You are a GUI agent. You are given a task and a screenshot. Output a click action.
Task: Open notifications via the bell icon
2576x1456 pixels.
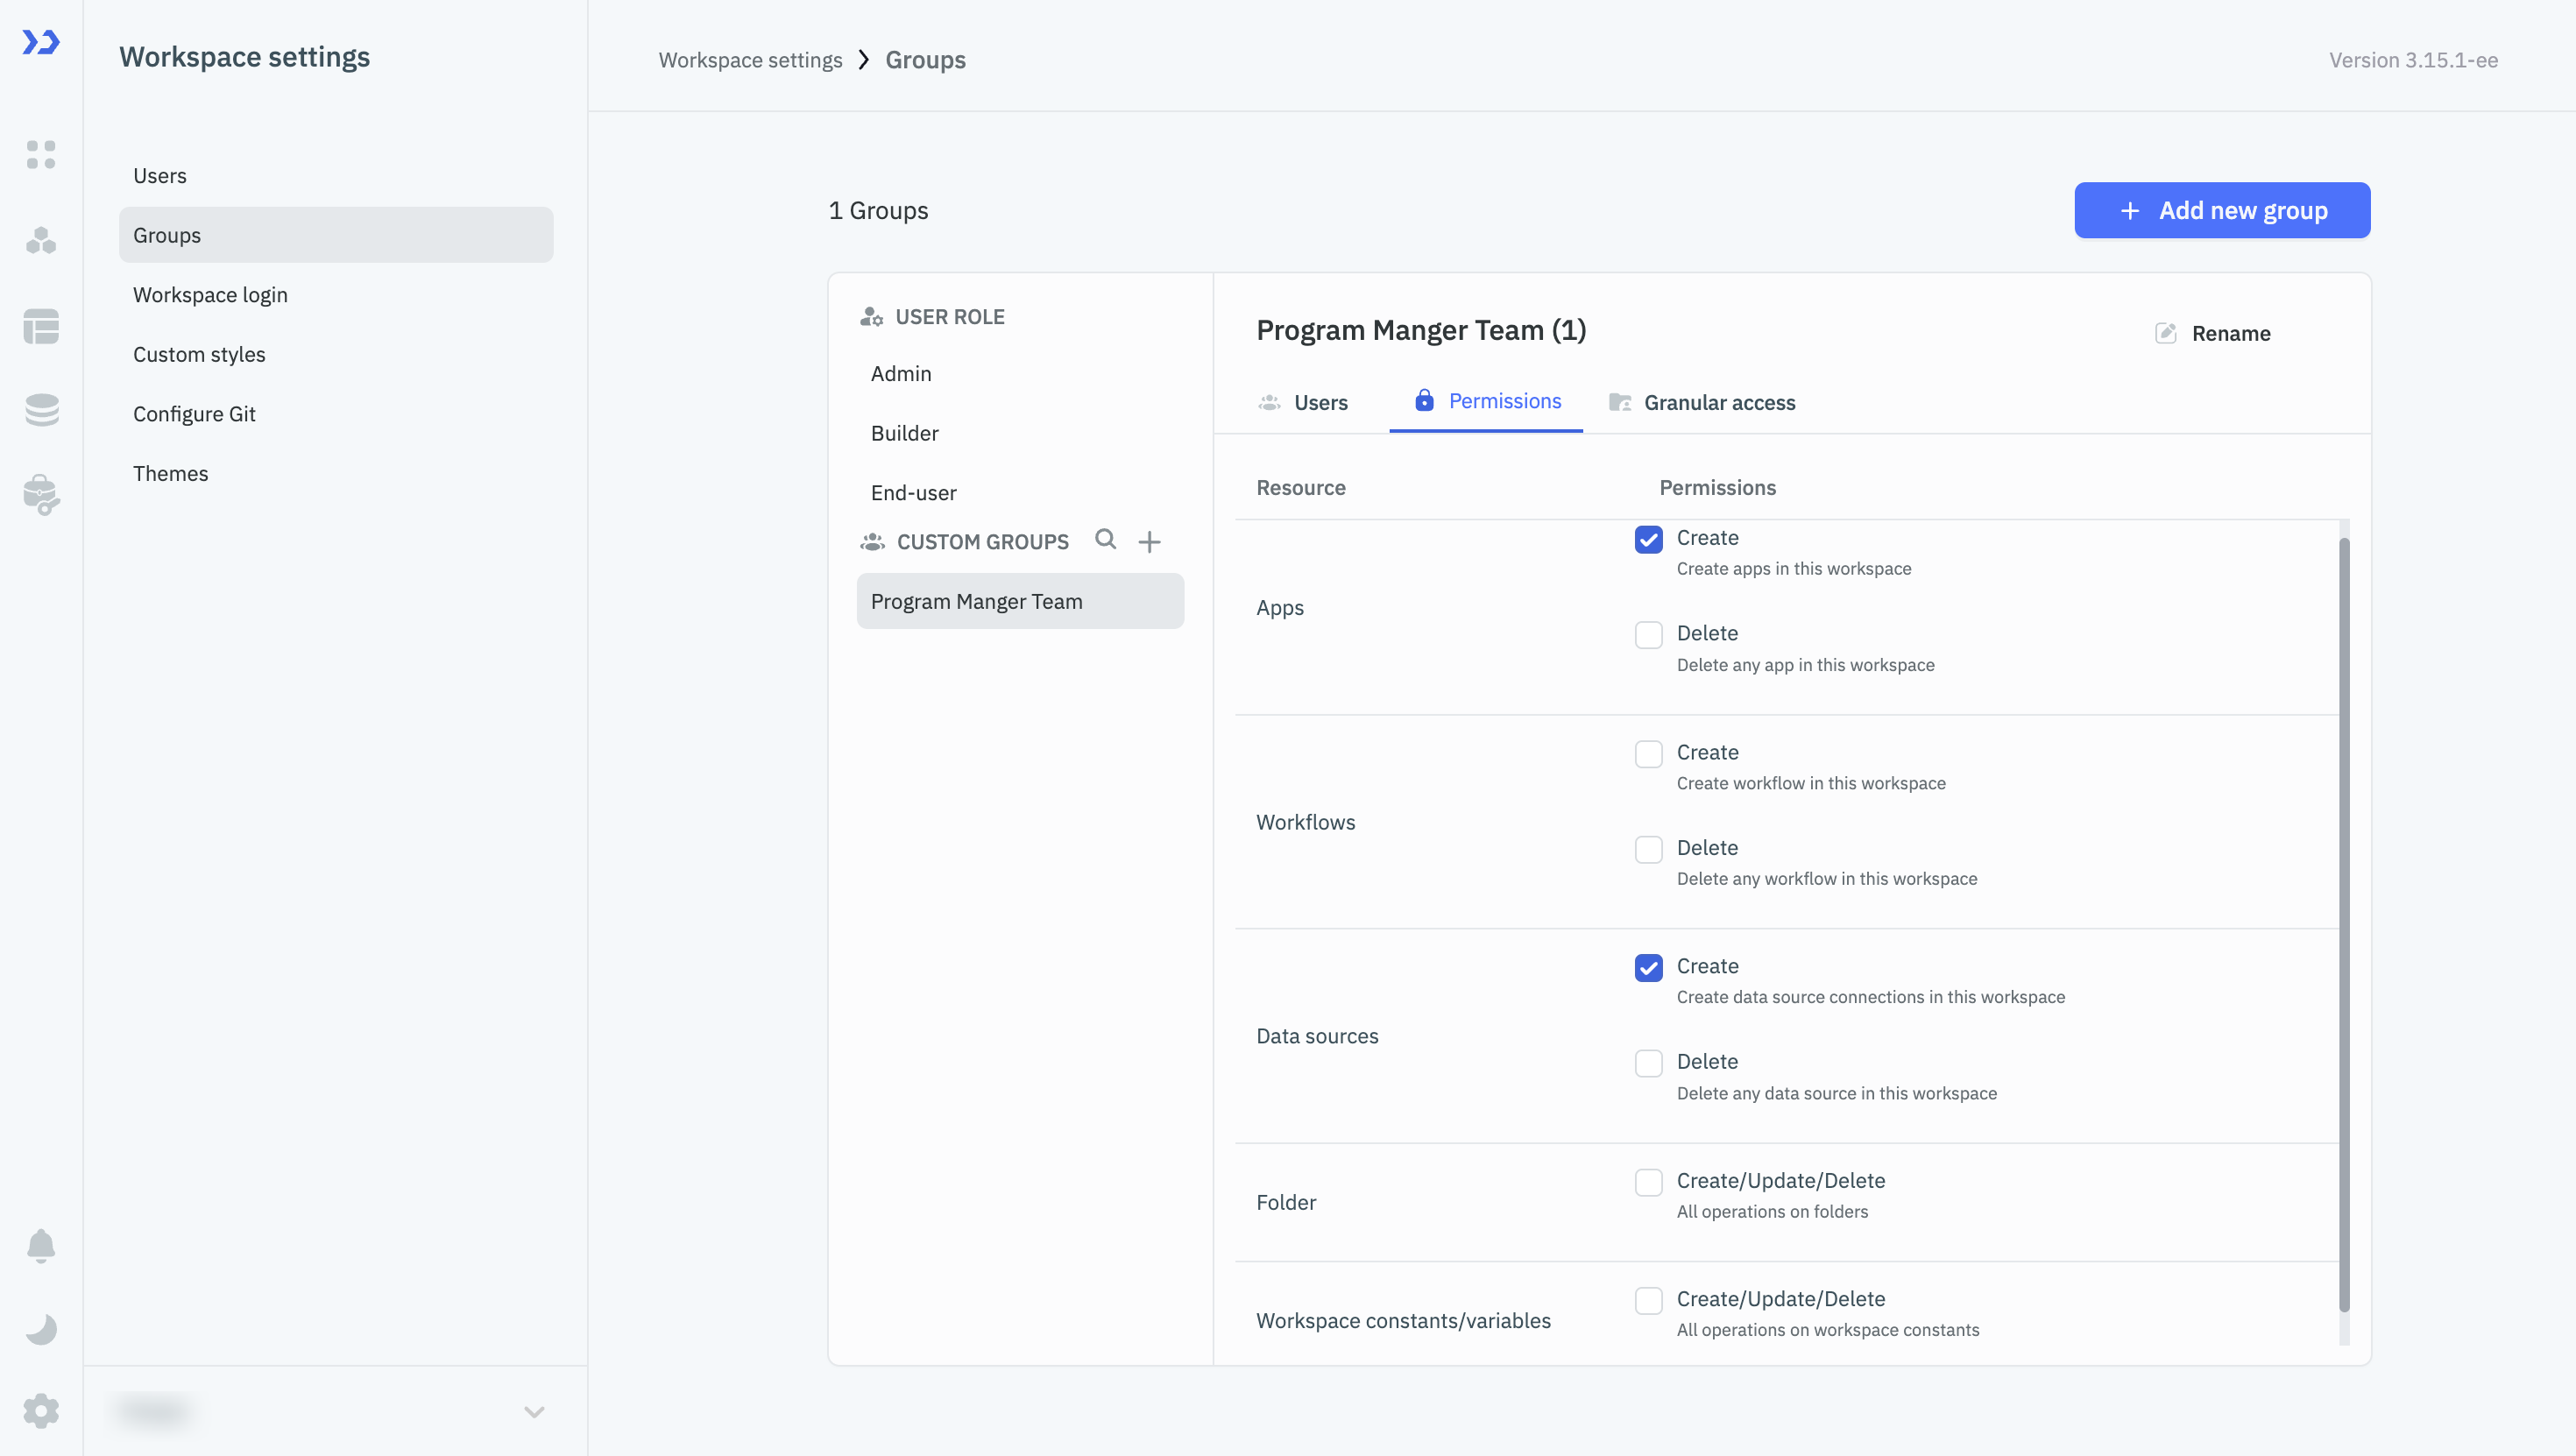(x=41, y=1246)
